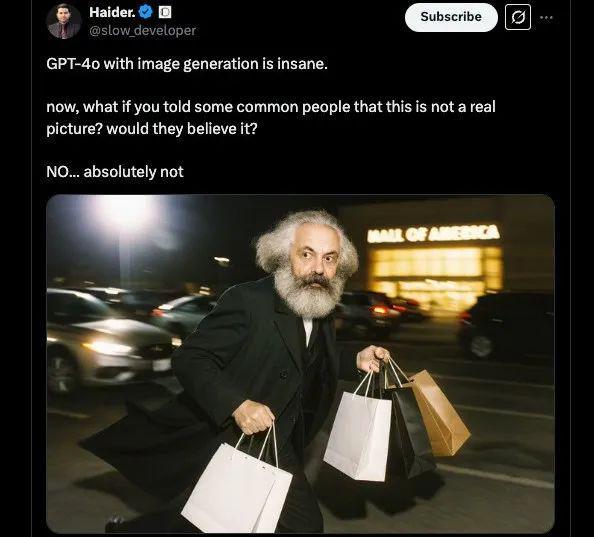
Task: Click the bearded man's face in photo
Action: click(314, 258)
